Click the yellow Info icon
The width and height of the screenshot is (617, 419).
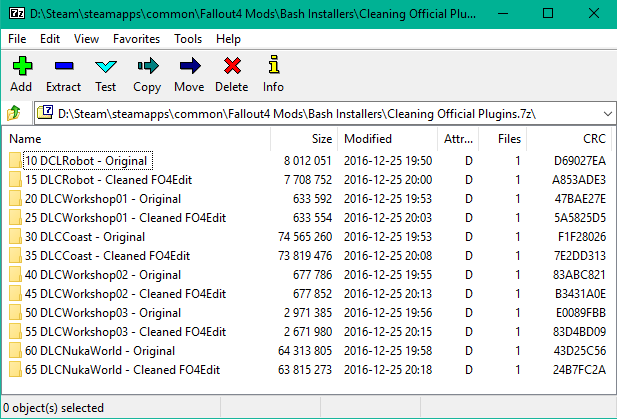coord(274,65)
